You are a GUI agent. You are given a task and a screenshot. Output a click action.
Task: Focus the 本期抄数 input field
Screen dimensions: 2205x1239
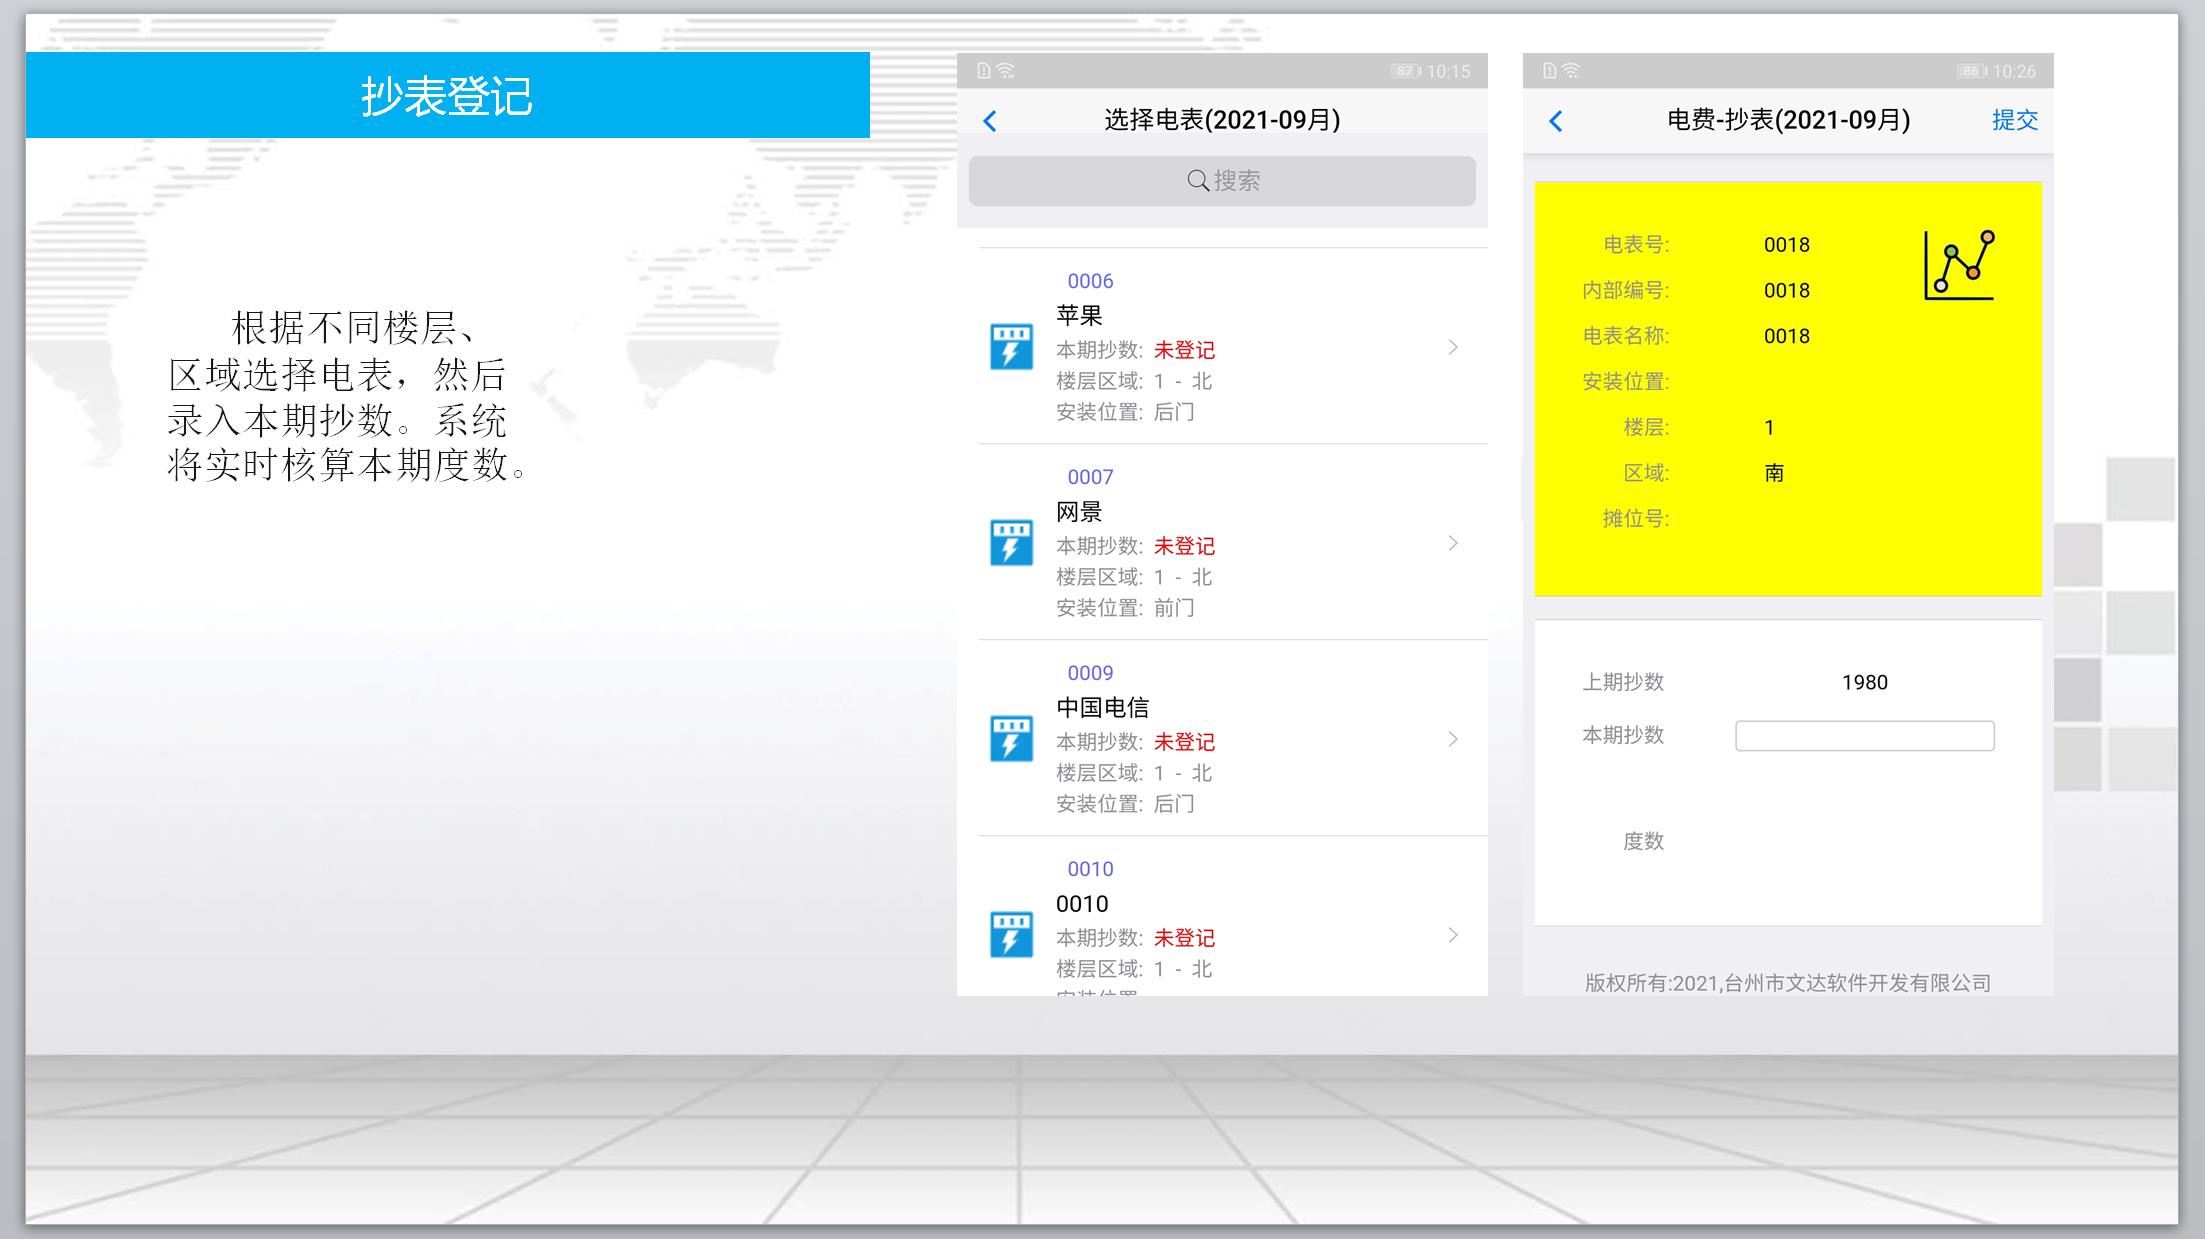[x=1864, y=736]
